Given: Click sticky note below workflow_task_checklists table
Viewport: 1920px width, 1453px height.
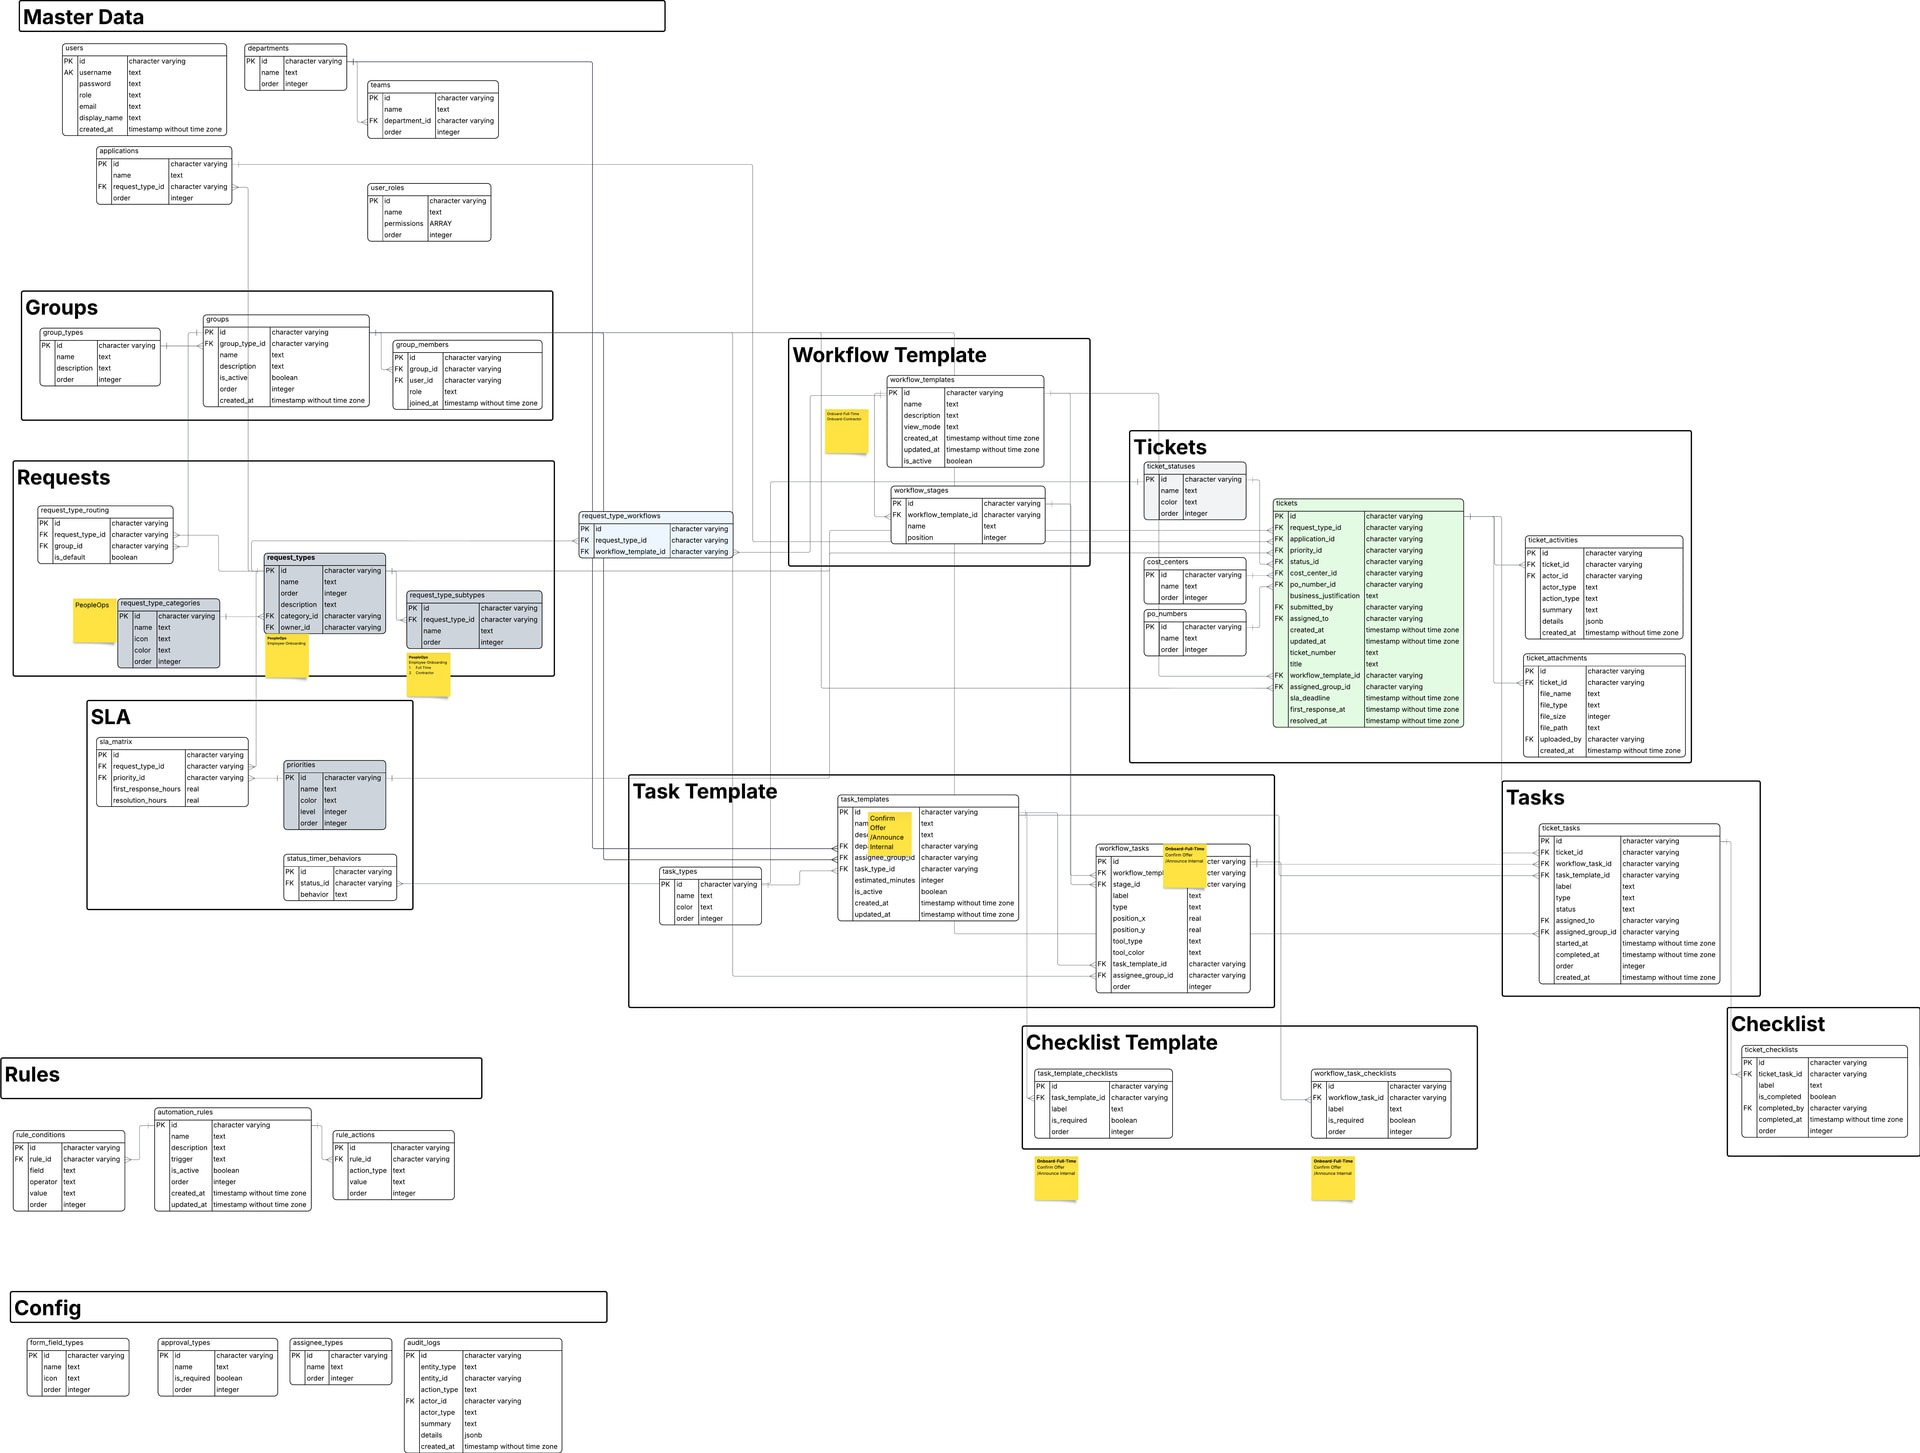Looking at the screenshot, I should click(x=1332, y=1178).
